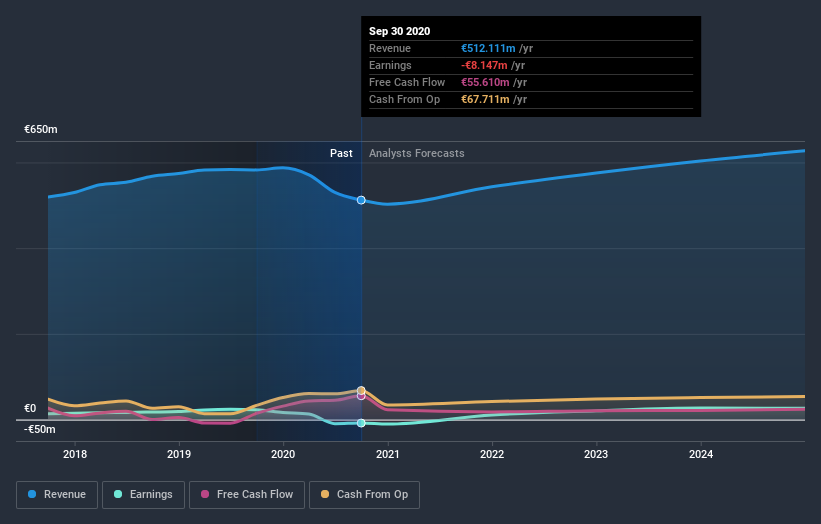Click the Analysts Forecasts label
Screen dimensions: 821x524
point(417,153)
